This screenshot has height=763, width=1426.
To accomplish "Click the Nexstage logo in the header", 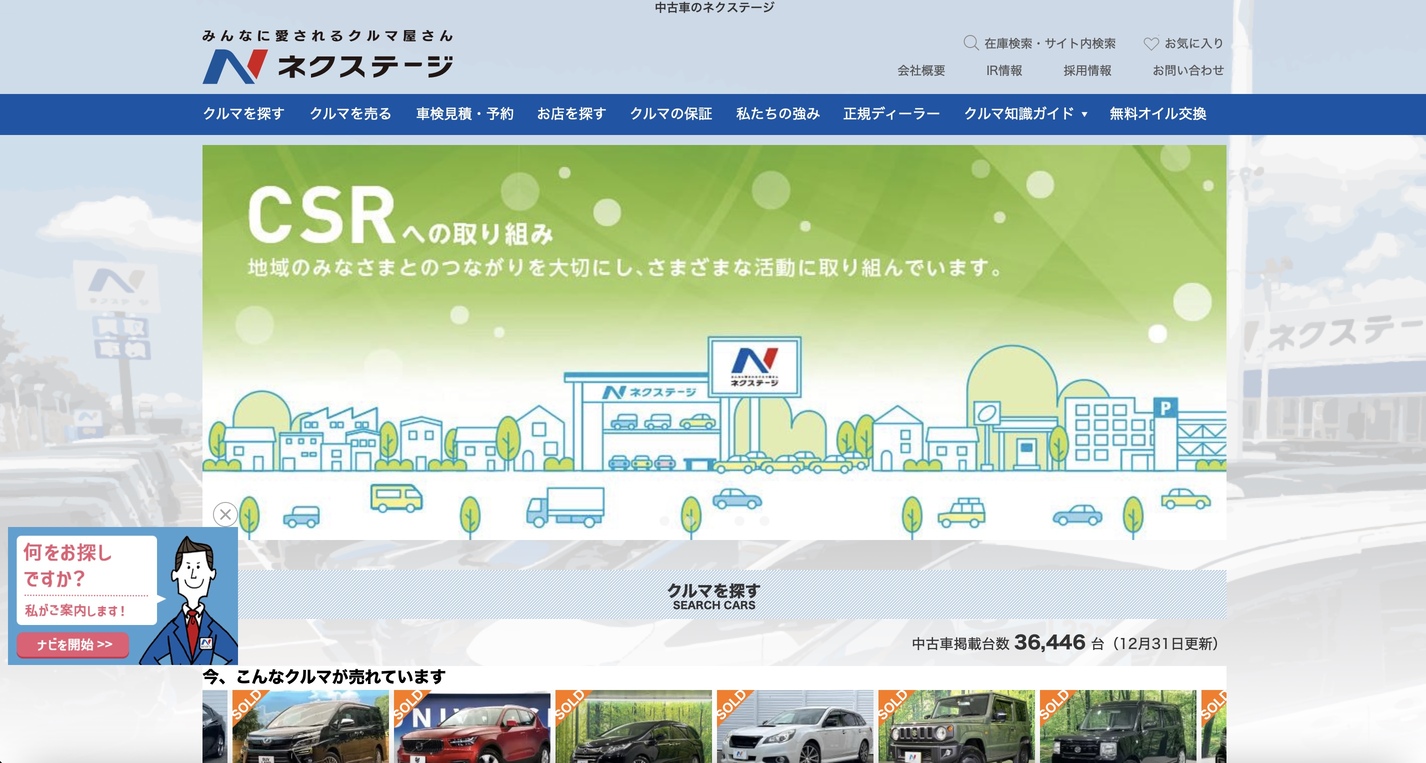I will pyautogui.click(x=328, y=57).
